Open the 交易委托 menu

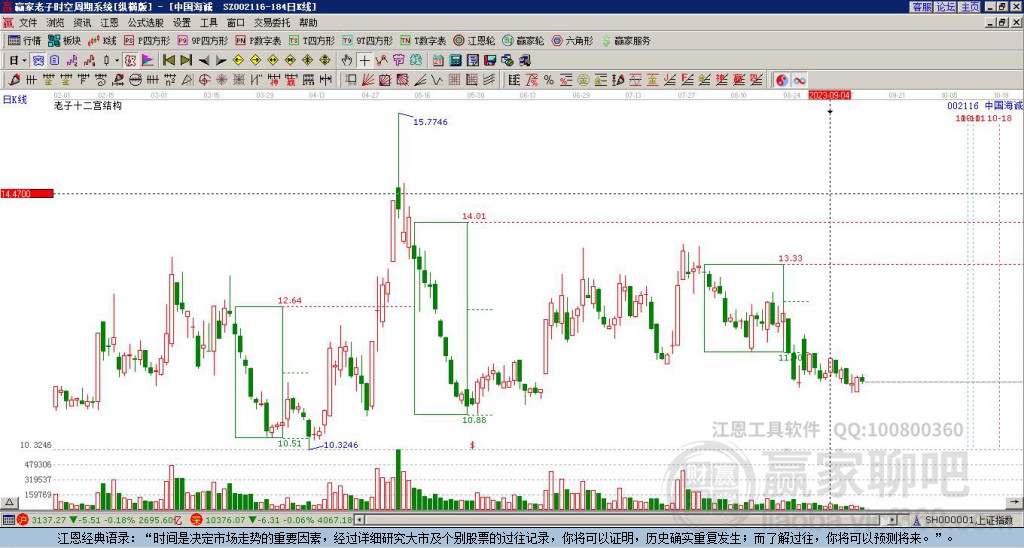click(272, 23)
